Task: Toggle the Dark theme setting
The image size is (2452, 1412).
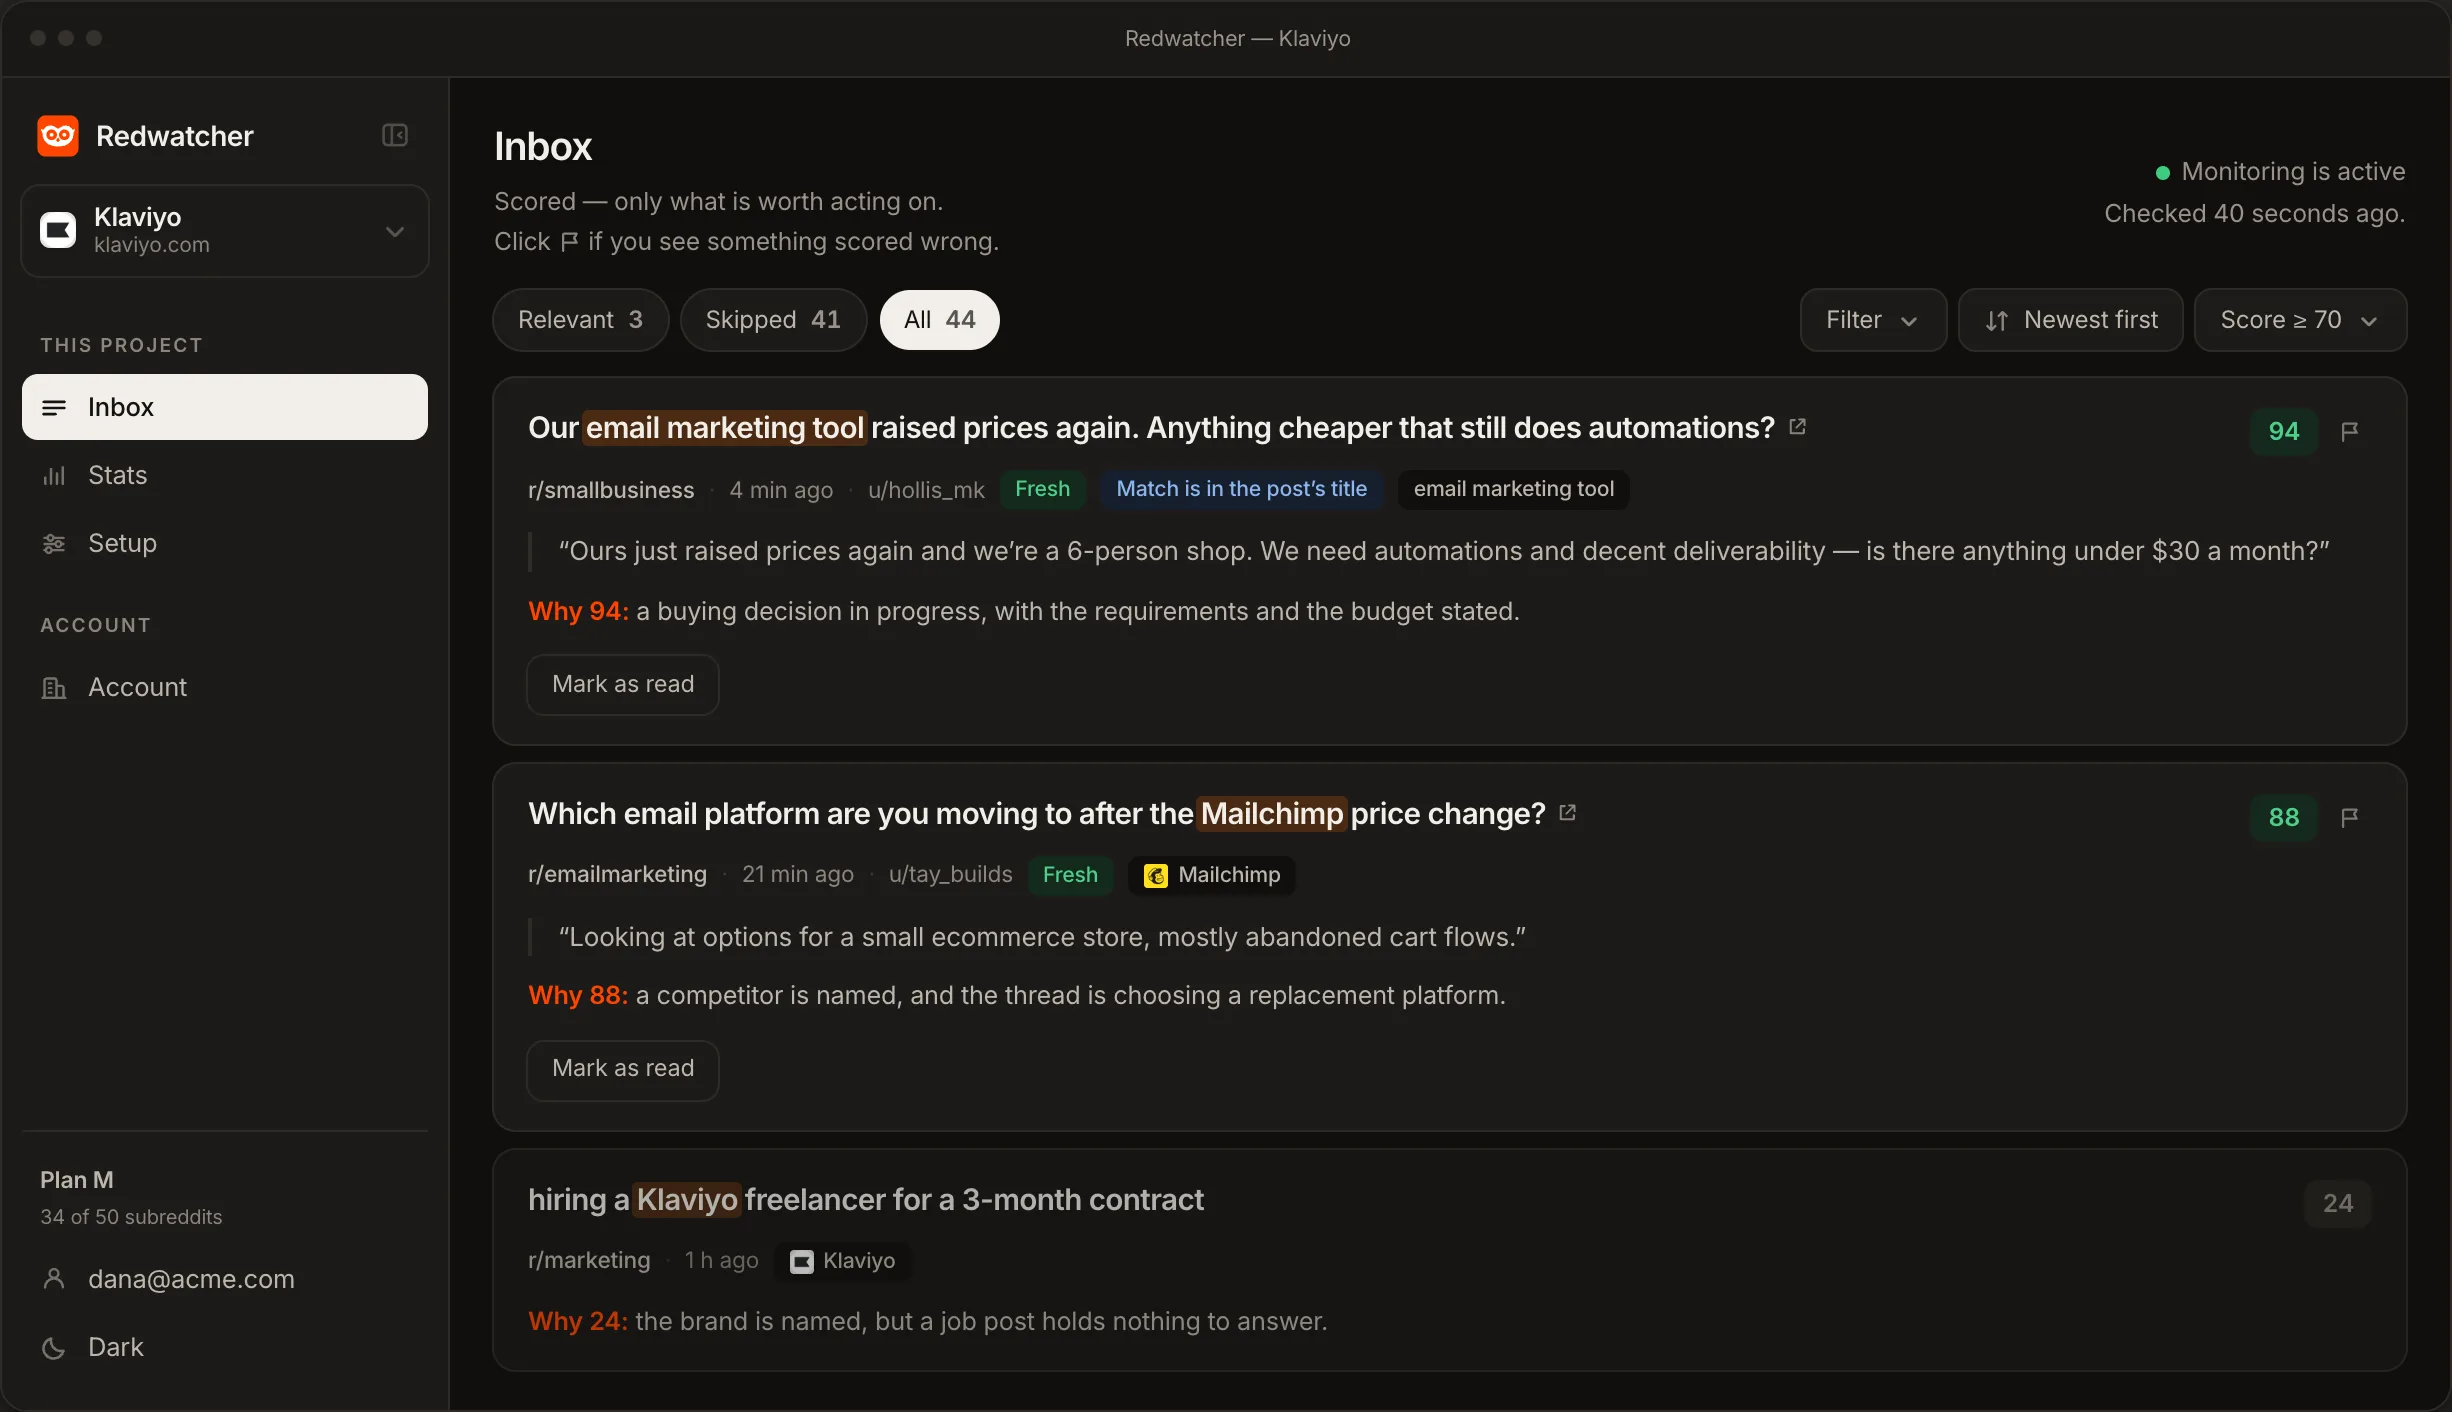Action: tap(225, 1347)
